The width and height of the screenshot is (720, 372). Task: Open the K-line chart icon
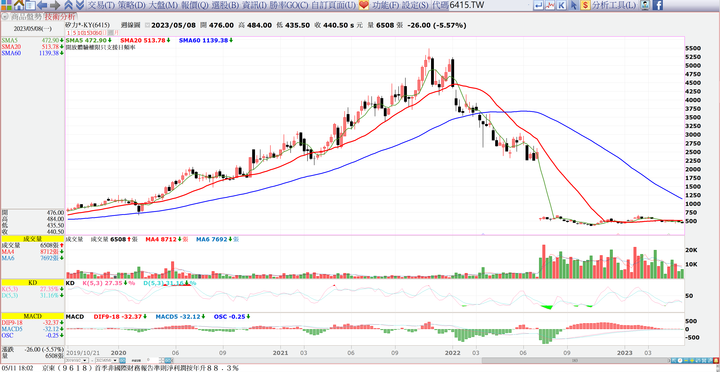tap(562, 6)
